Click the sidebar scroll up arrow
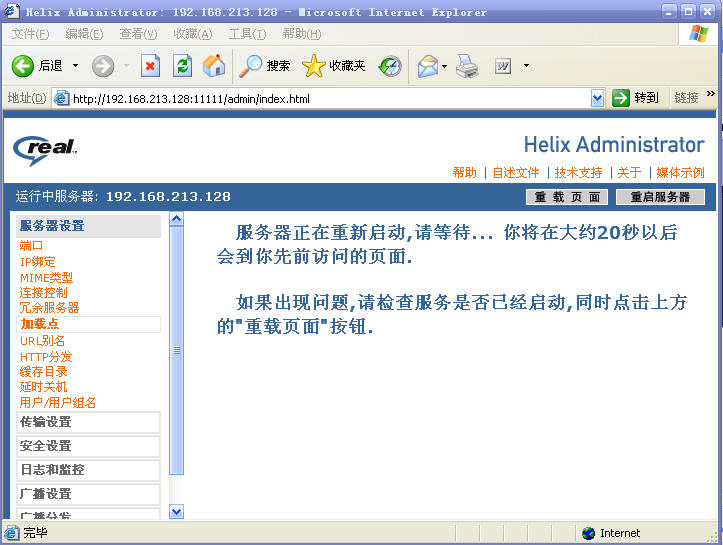This screenshot has height=545, width=723. click(176, 219)
